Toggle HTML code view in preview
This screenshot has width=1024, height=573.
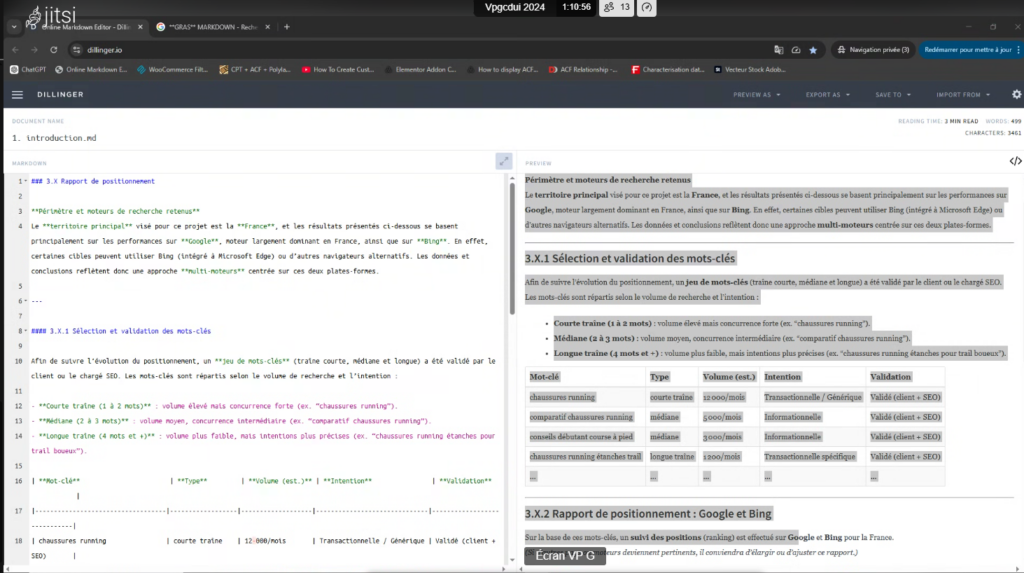[x=1015, y=161]
